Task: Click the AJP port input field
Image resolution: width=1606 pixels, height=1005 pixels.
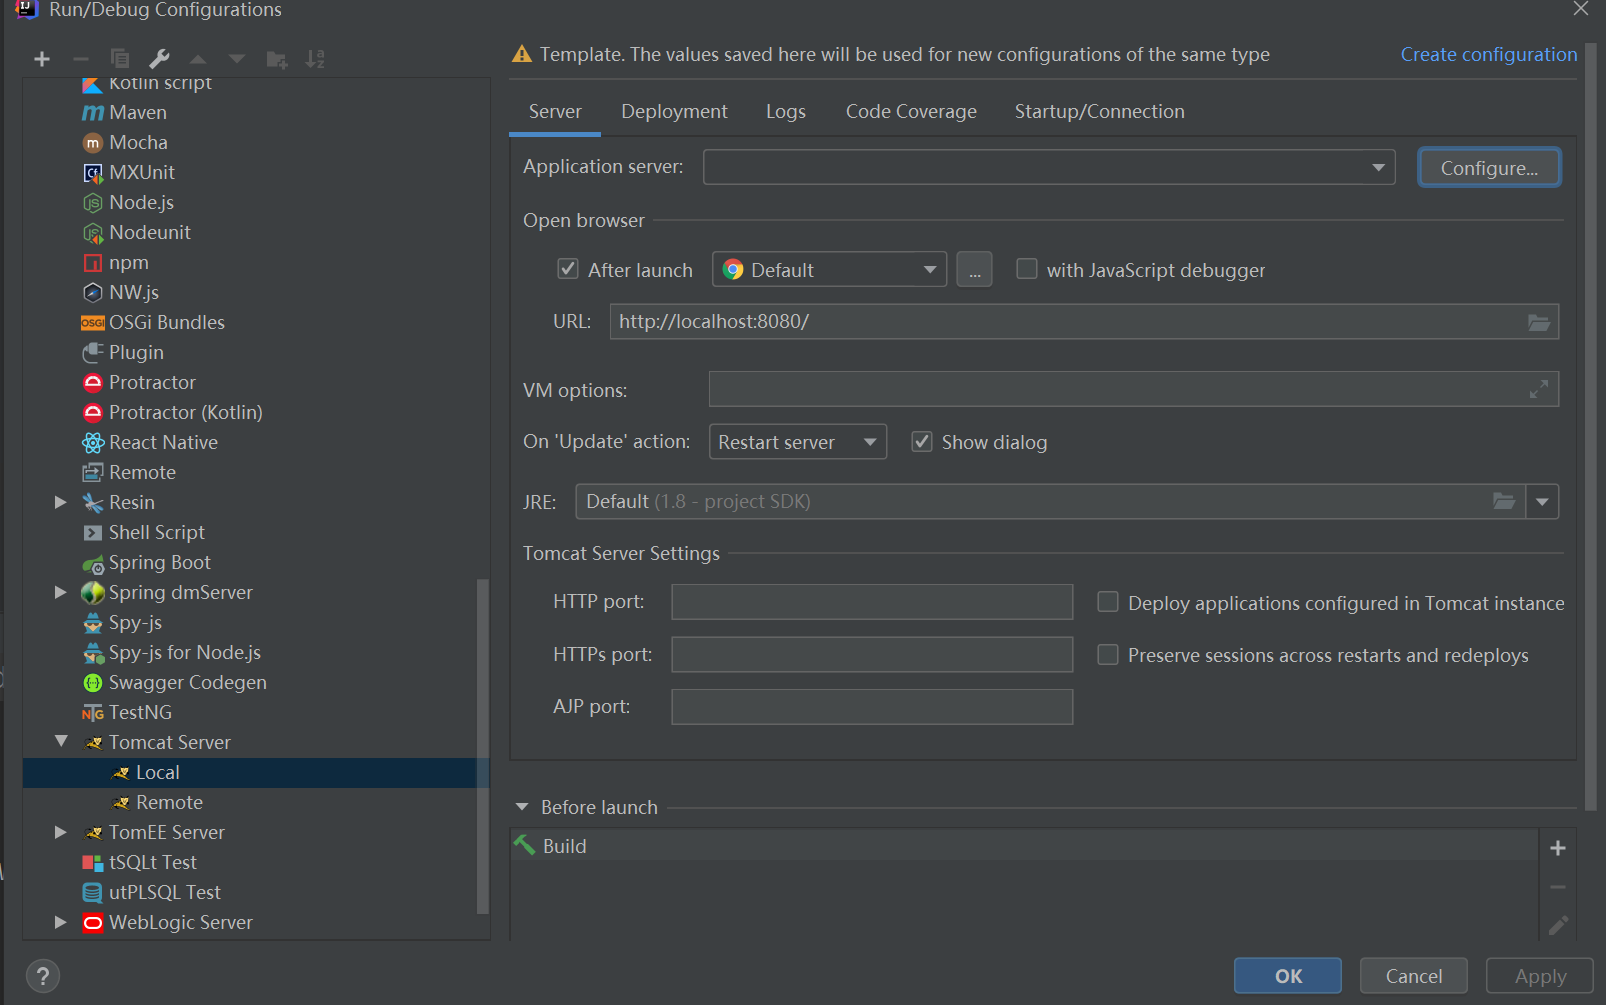Action: pos(872,707)
